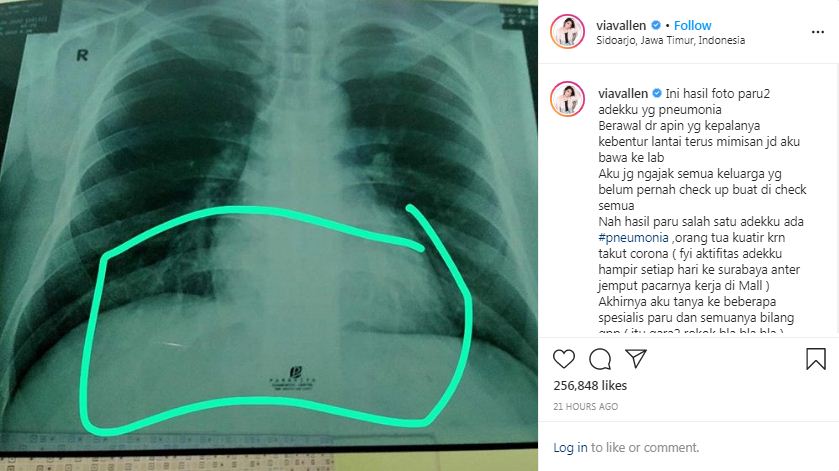Click the 21 HOURS AGO timestamp
Viewport: 839px width, 471px height.
(x=585, y=407)
